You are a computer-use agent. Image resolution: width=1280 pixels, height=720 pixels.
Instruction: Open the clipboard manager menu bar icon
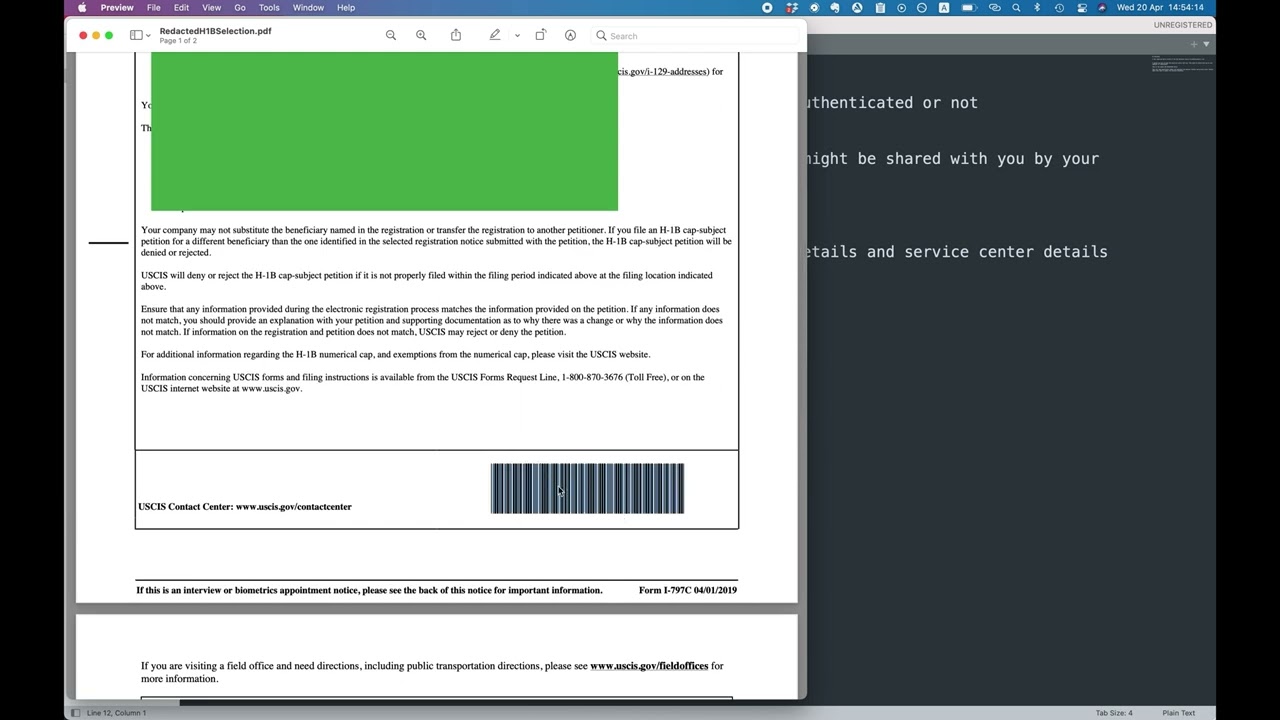880,7
